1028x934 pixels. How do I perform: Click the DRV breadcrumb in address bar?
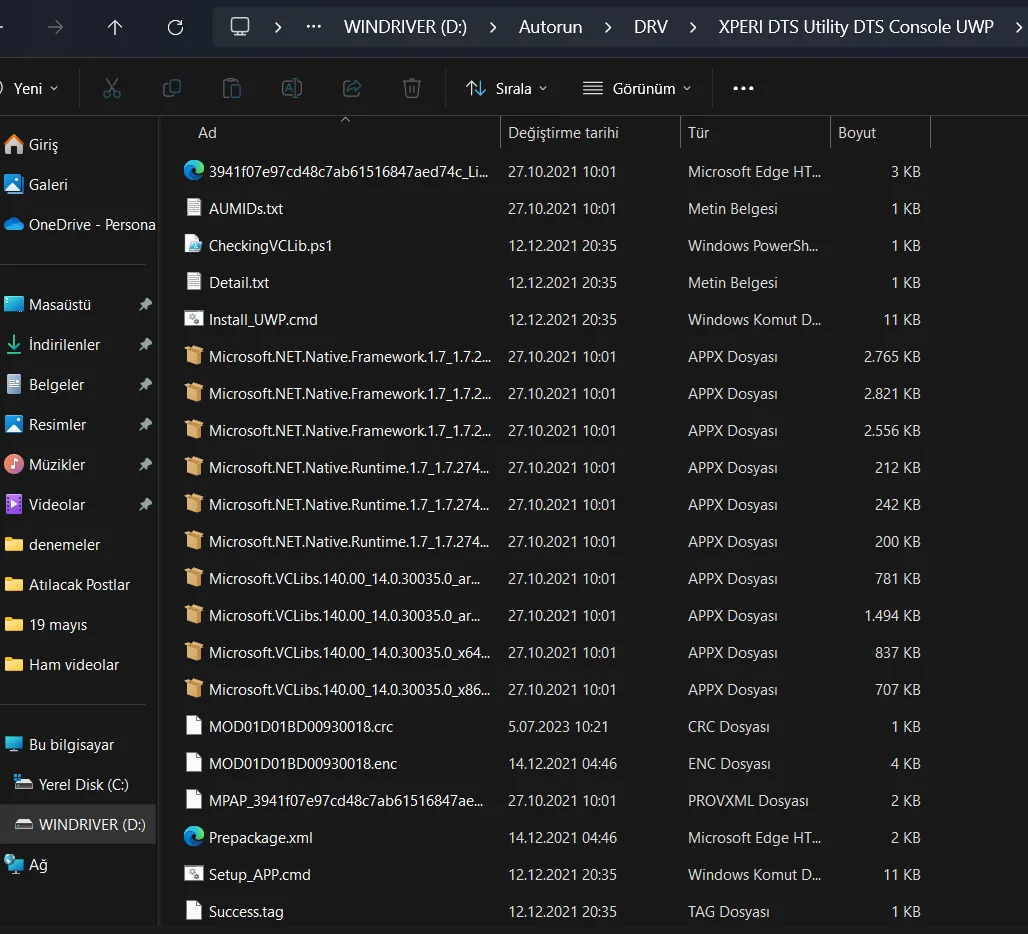click(x=651, y=27)
